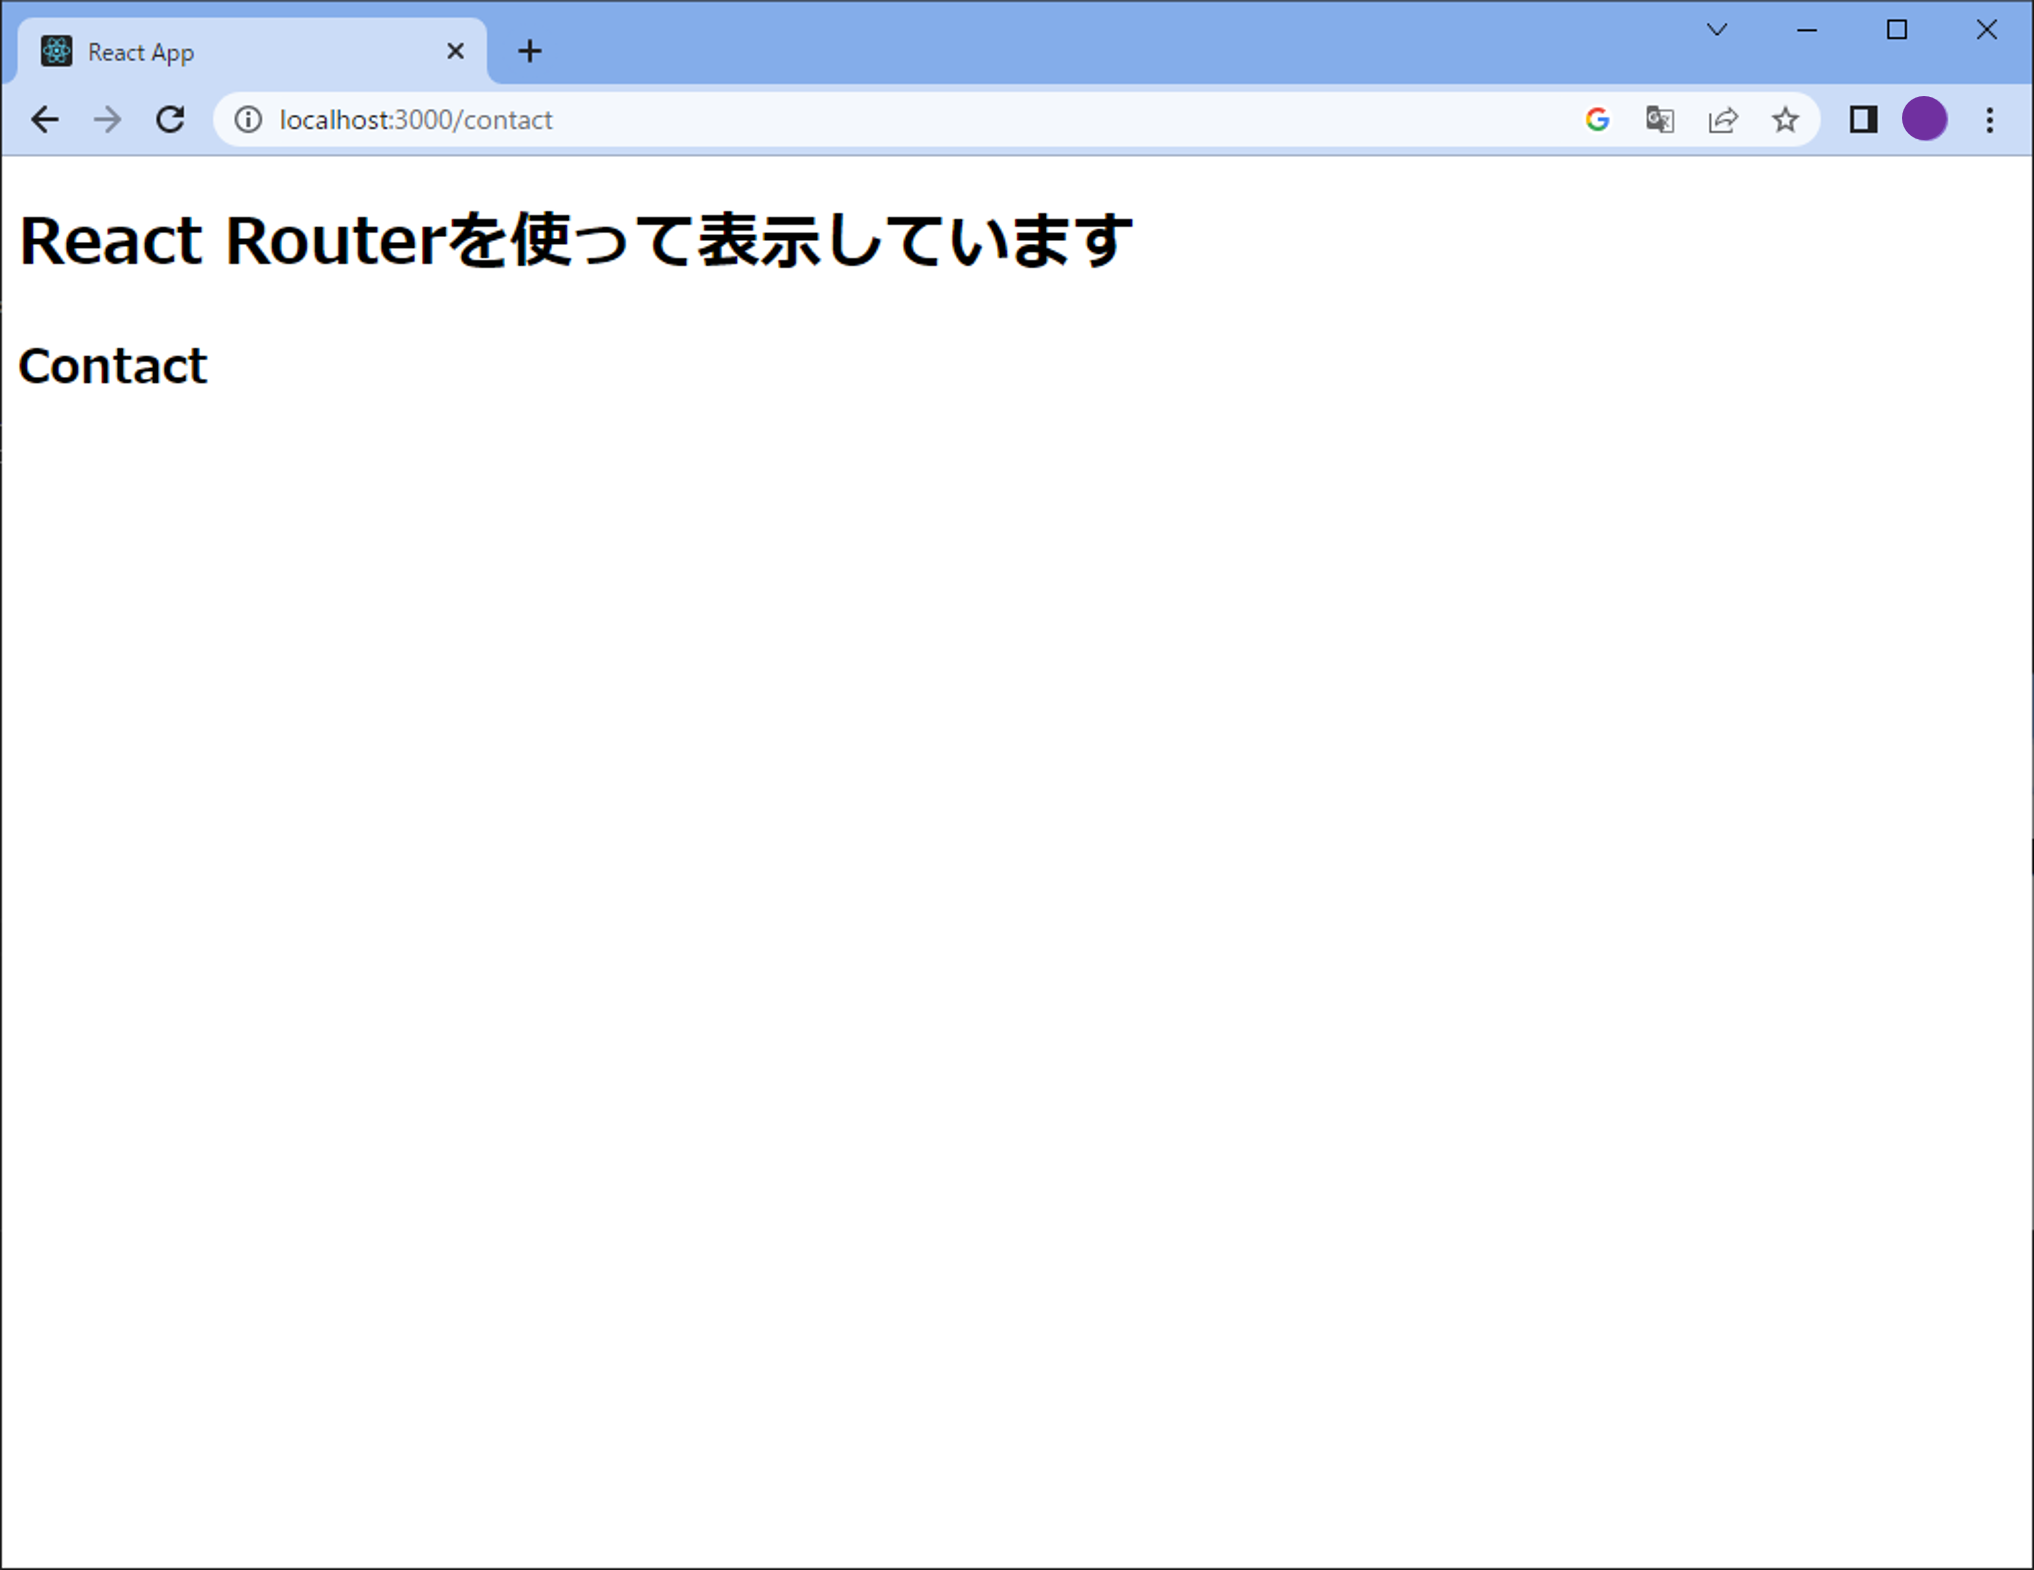Screen dimensions: 2034x1570
Task: Open the purple profile avatar
Action: 1924,119
